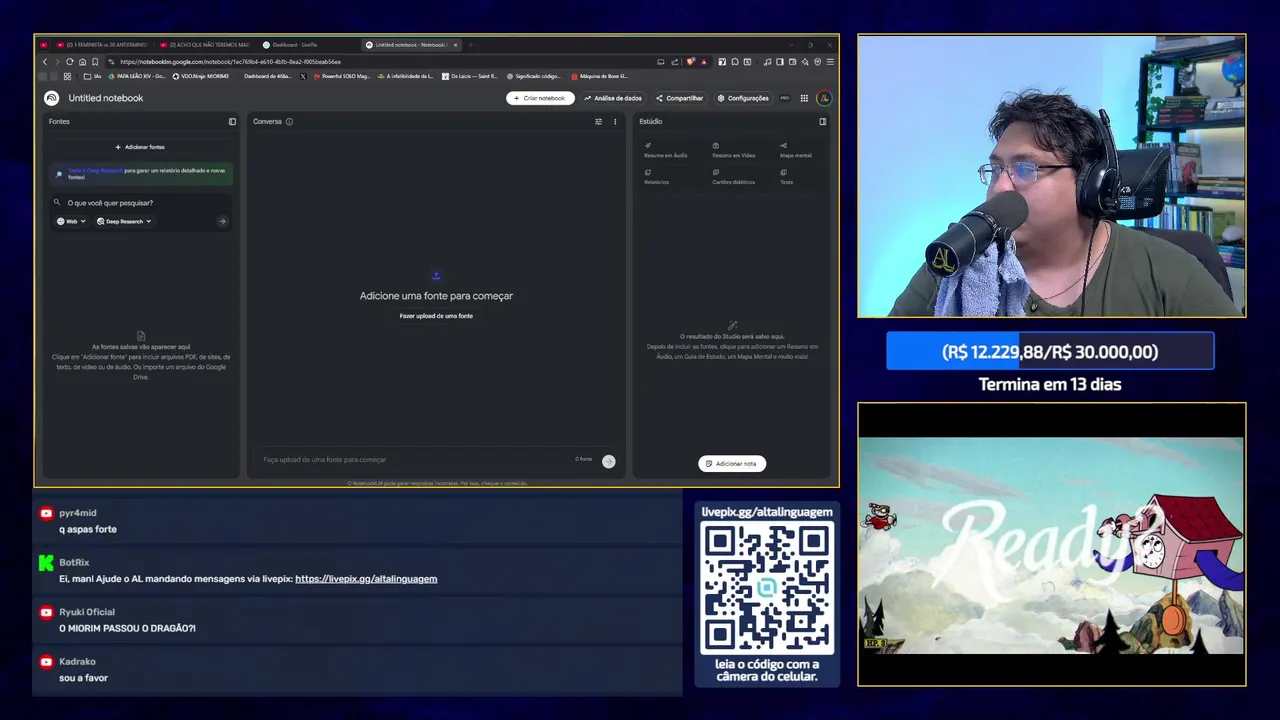The width and height of the screenshot is (1280, 720).
Task: Expand the Deep Research dropdown
Action: tap(124, 221)
